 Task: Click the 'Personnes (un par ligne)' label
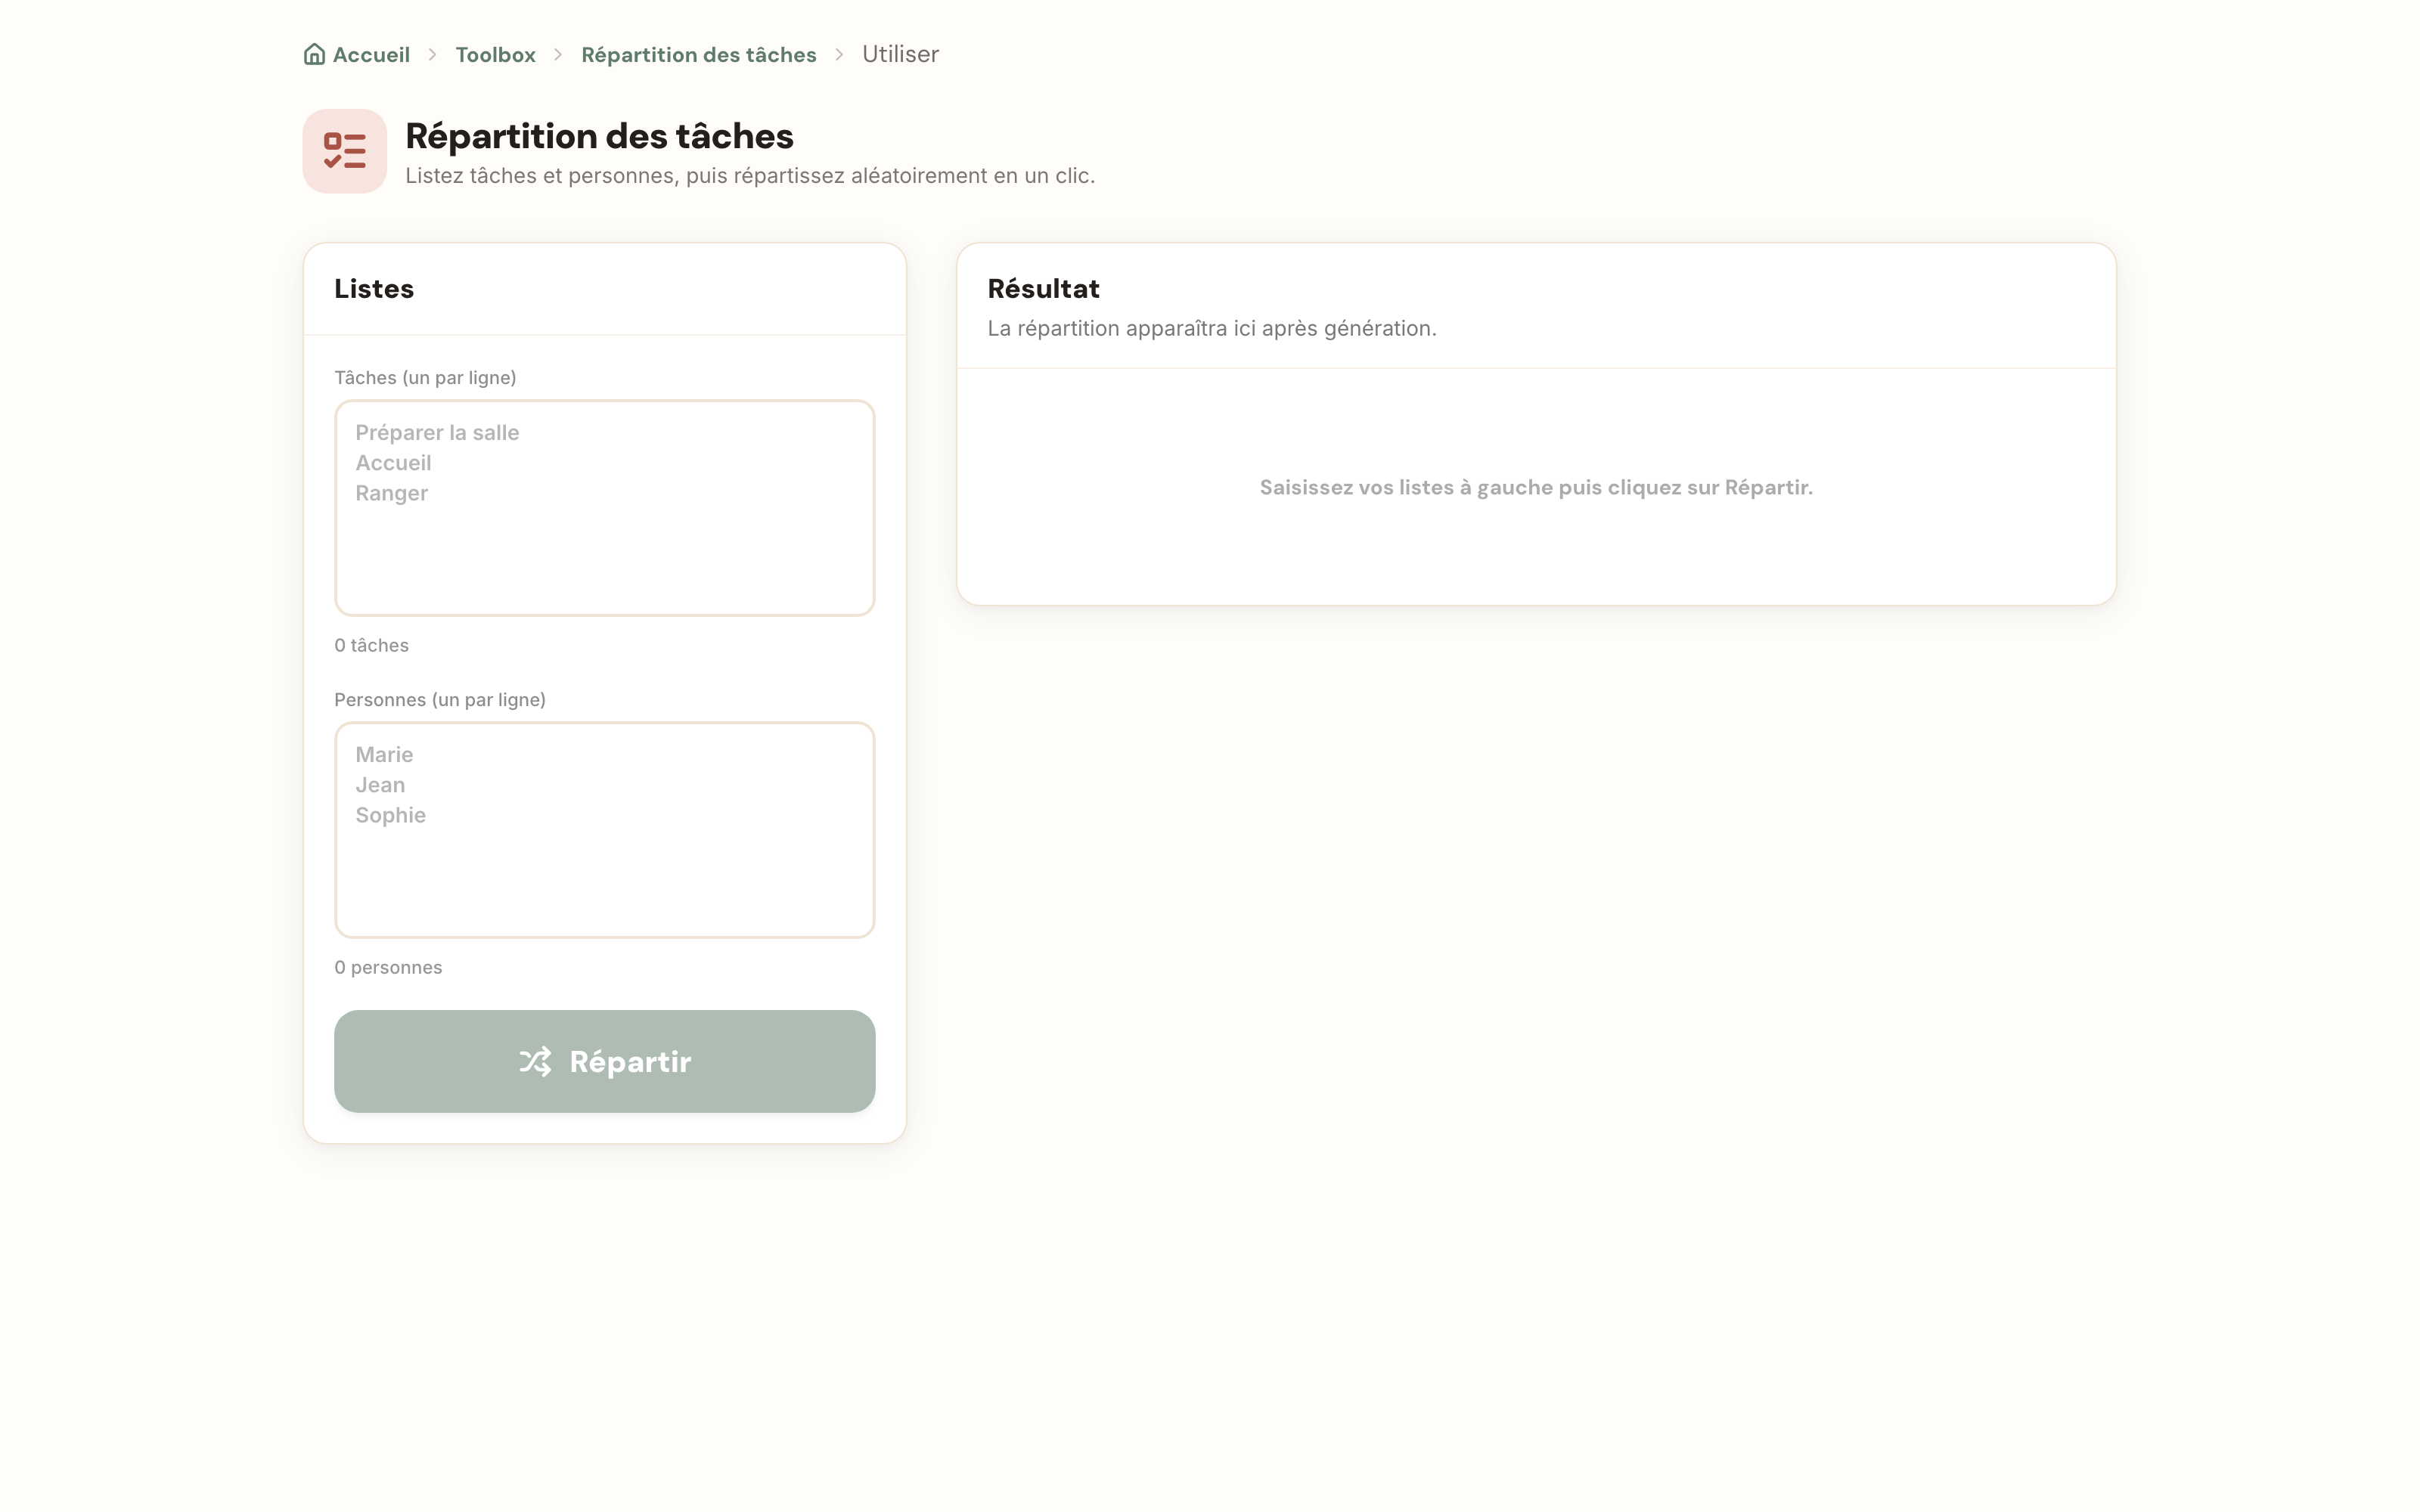click(440, 700)
